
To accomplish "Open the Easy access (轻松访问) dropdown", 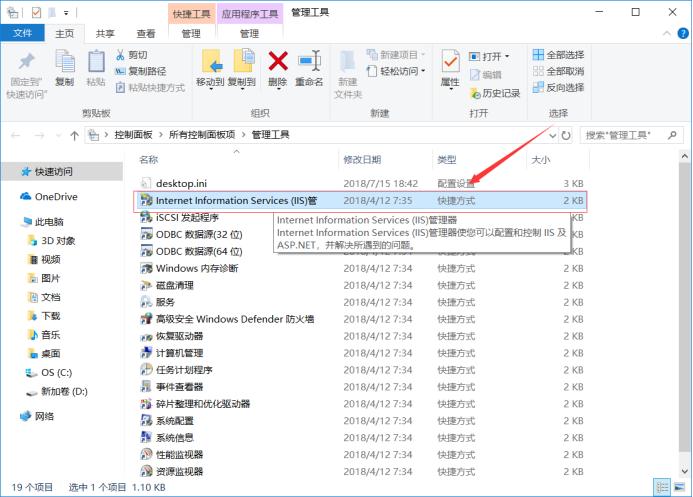I will click(396, 71).
